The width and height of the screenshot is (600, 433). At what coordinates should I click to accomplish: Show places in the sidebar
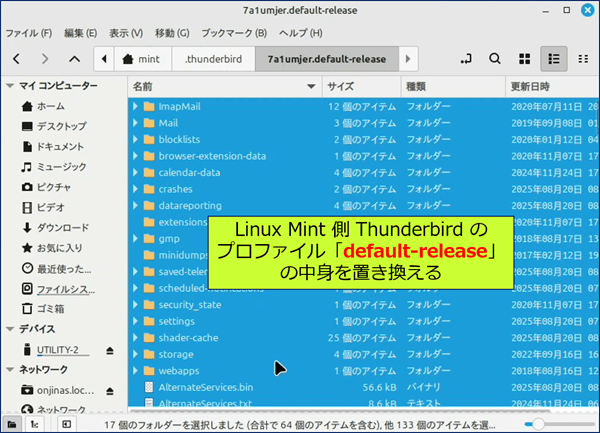click(12, 424)
